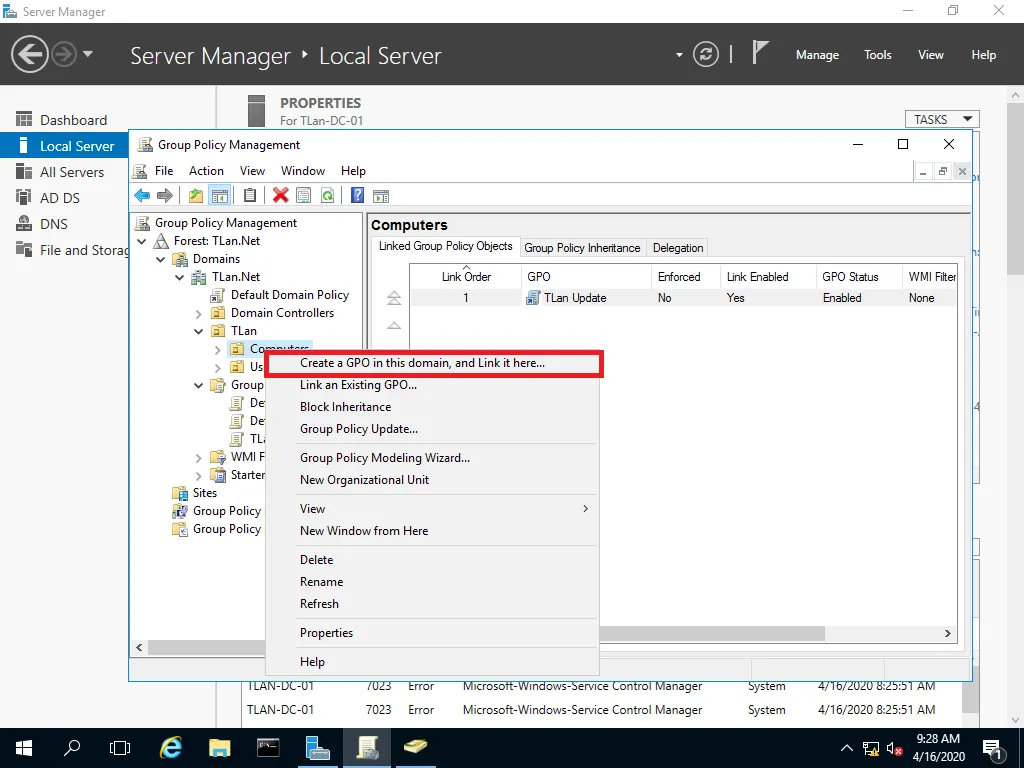The image size is (1024, 768).
Task: Open the Action menu in Group Policy Management
Action: coord(206,171)
